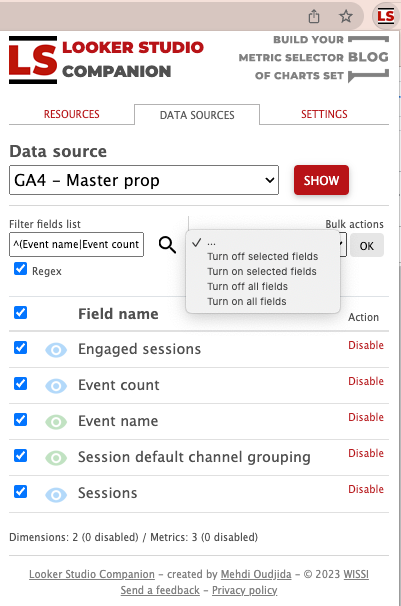Screen dimensions: 401x606
Task: Open the Privacy policy link
Action: click(x=245, y=591)
